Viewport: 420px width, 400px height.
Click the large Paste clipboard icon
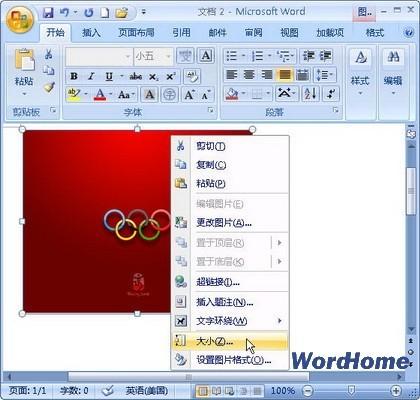(24, 60)
